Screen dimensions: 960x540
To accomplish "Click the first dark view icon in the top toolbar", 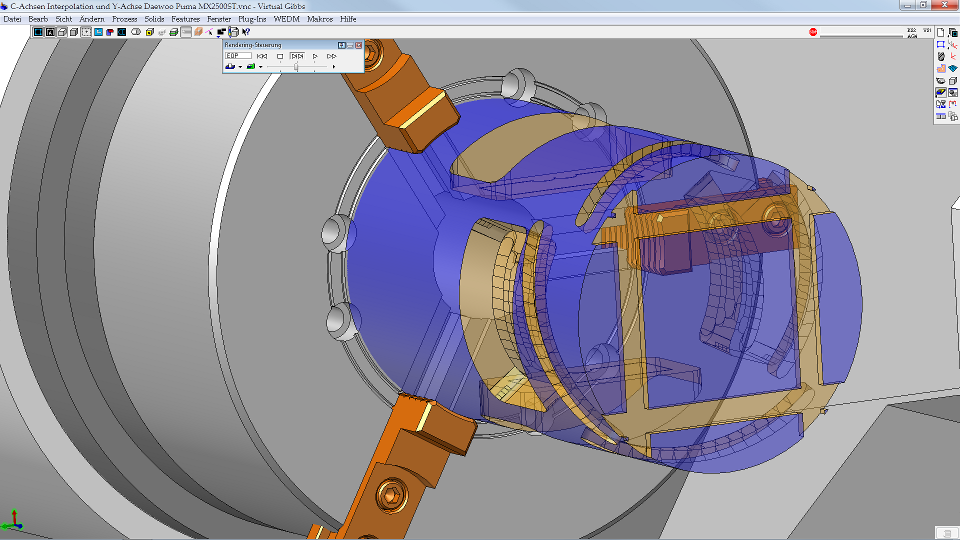I will pyautogui.click(x=38, y=32).
